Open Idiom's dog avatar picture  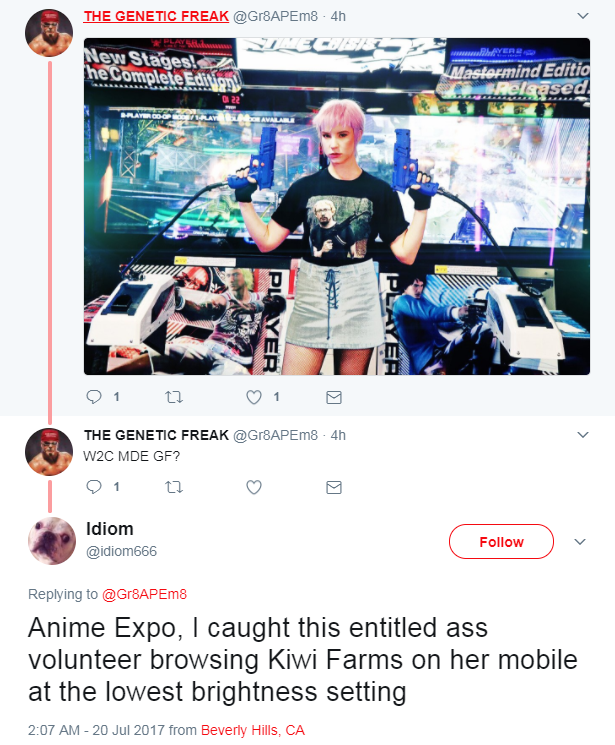click(x=52, y=541)
